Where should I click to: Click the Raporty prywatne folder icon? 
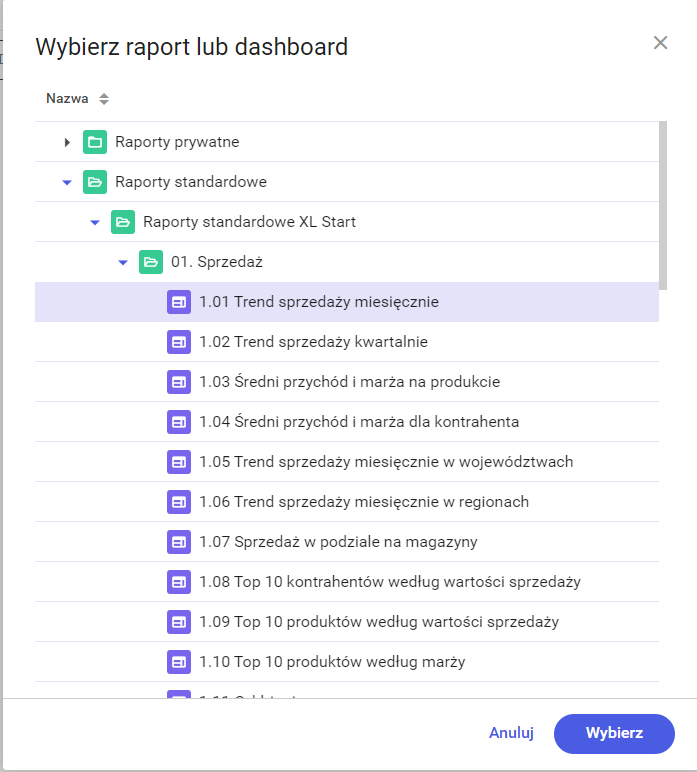[x=95, y=142]
